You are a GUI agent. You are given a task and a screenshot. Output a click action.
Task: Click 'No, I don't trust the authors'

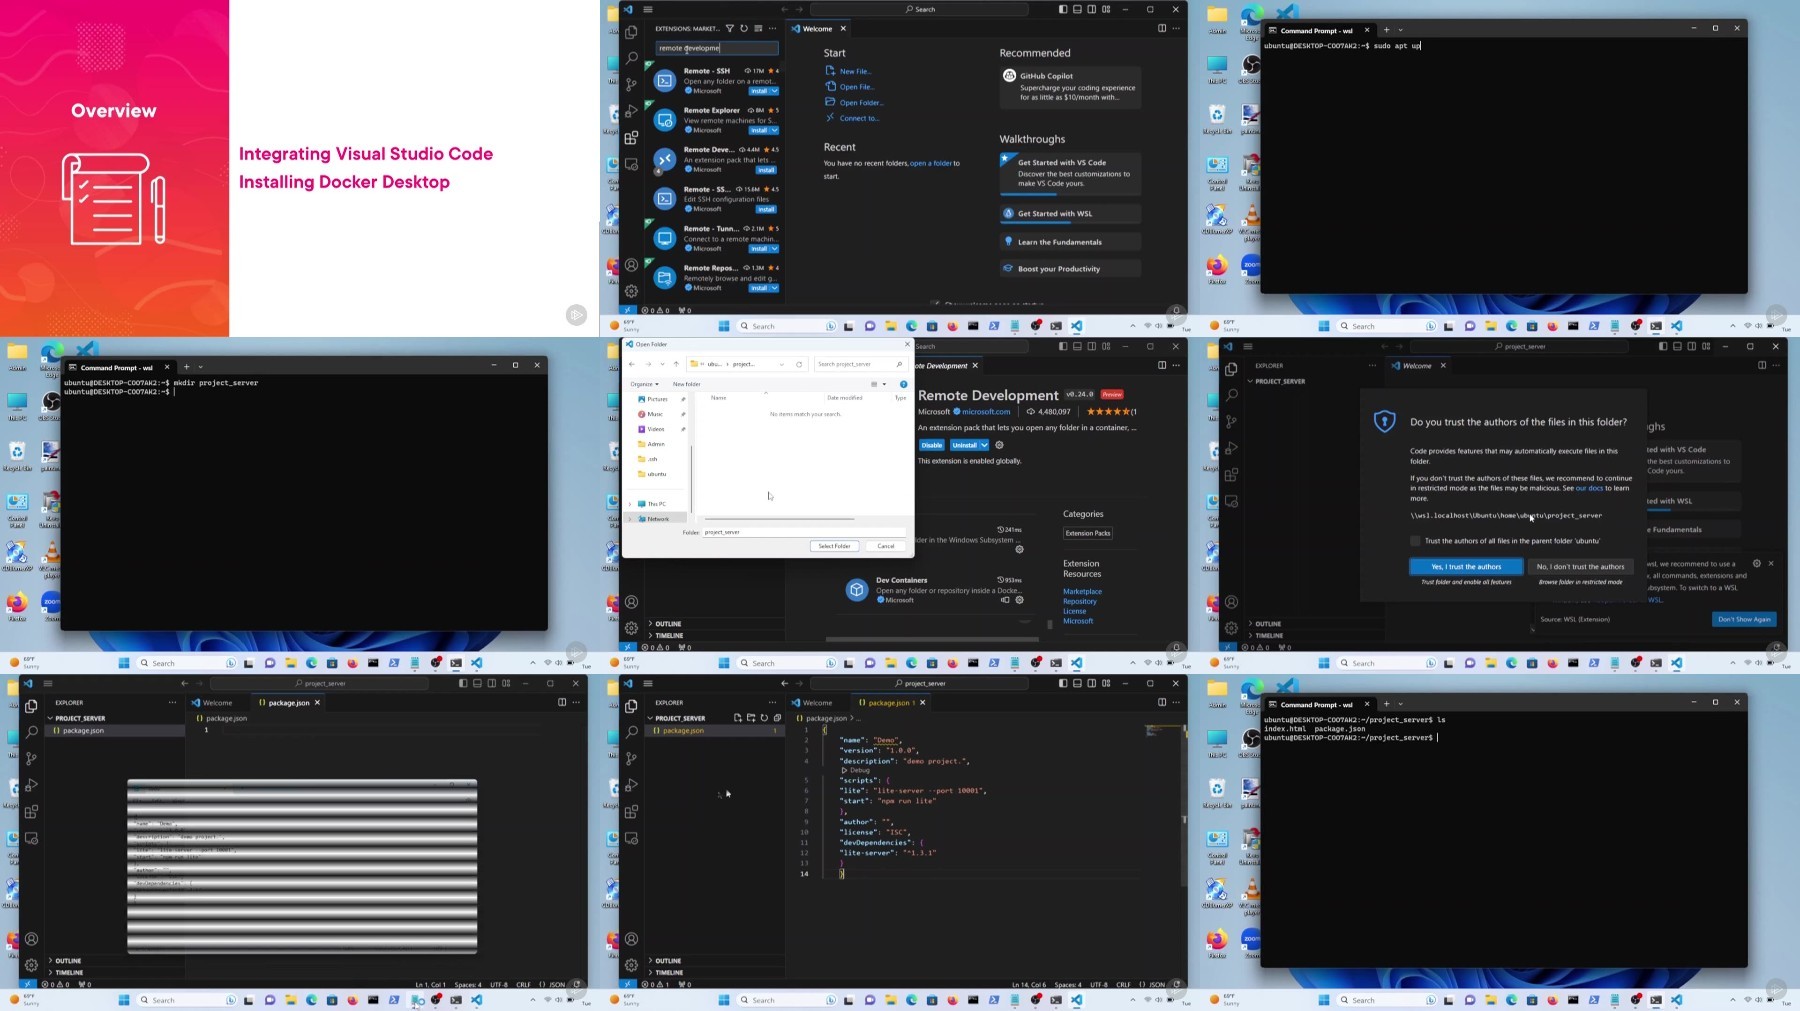click(1580, 566)
